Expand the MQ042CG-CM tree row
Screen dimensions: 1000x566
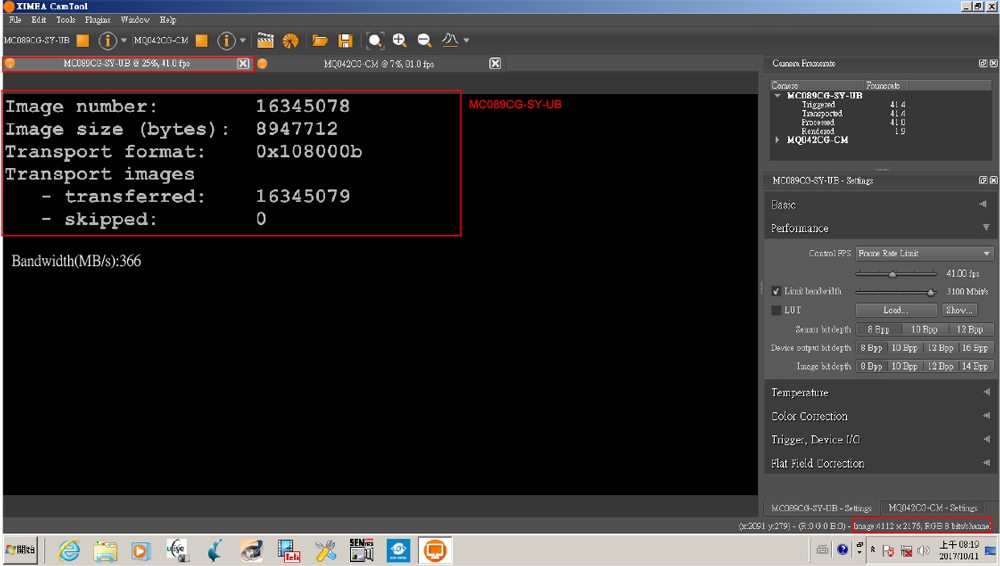778,140
